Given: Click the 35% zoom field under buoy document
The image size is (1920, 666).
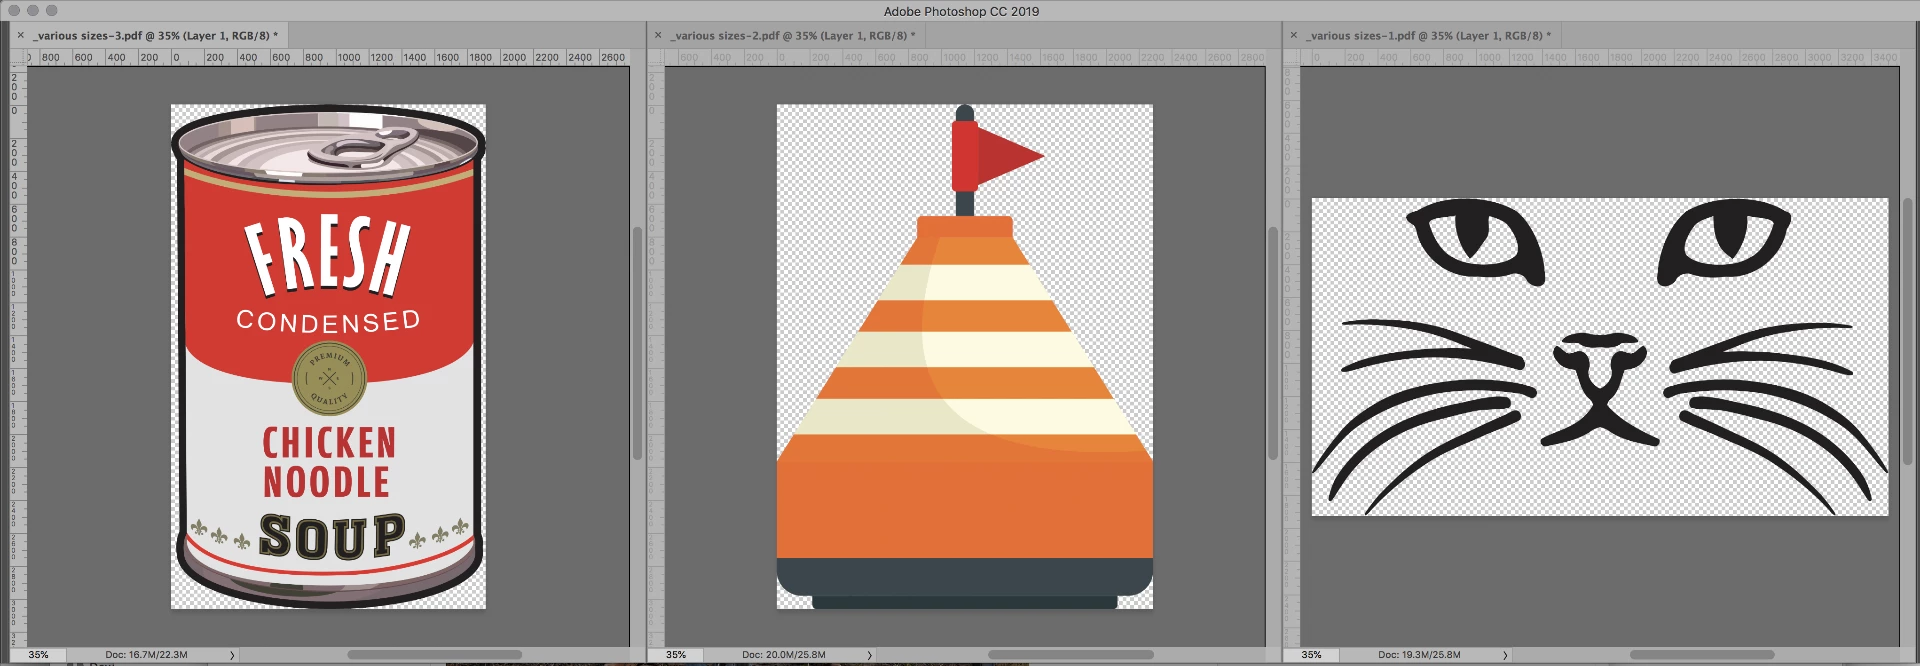Looking at the screenshot, I should pyautogui.click(x=676, y=655).
